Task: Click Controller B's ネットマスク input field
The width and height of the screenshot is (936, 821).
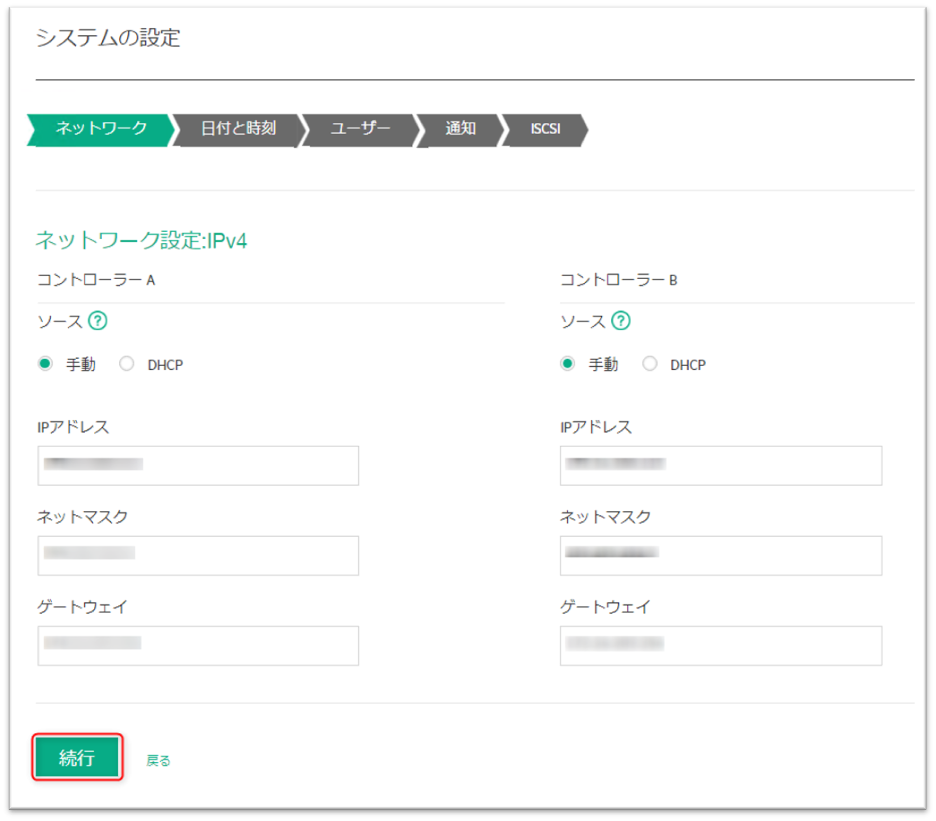Action: pos(720,555)
